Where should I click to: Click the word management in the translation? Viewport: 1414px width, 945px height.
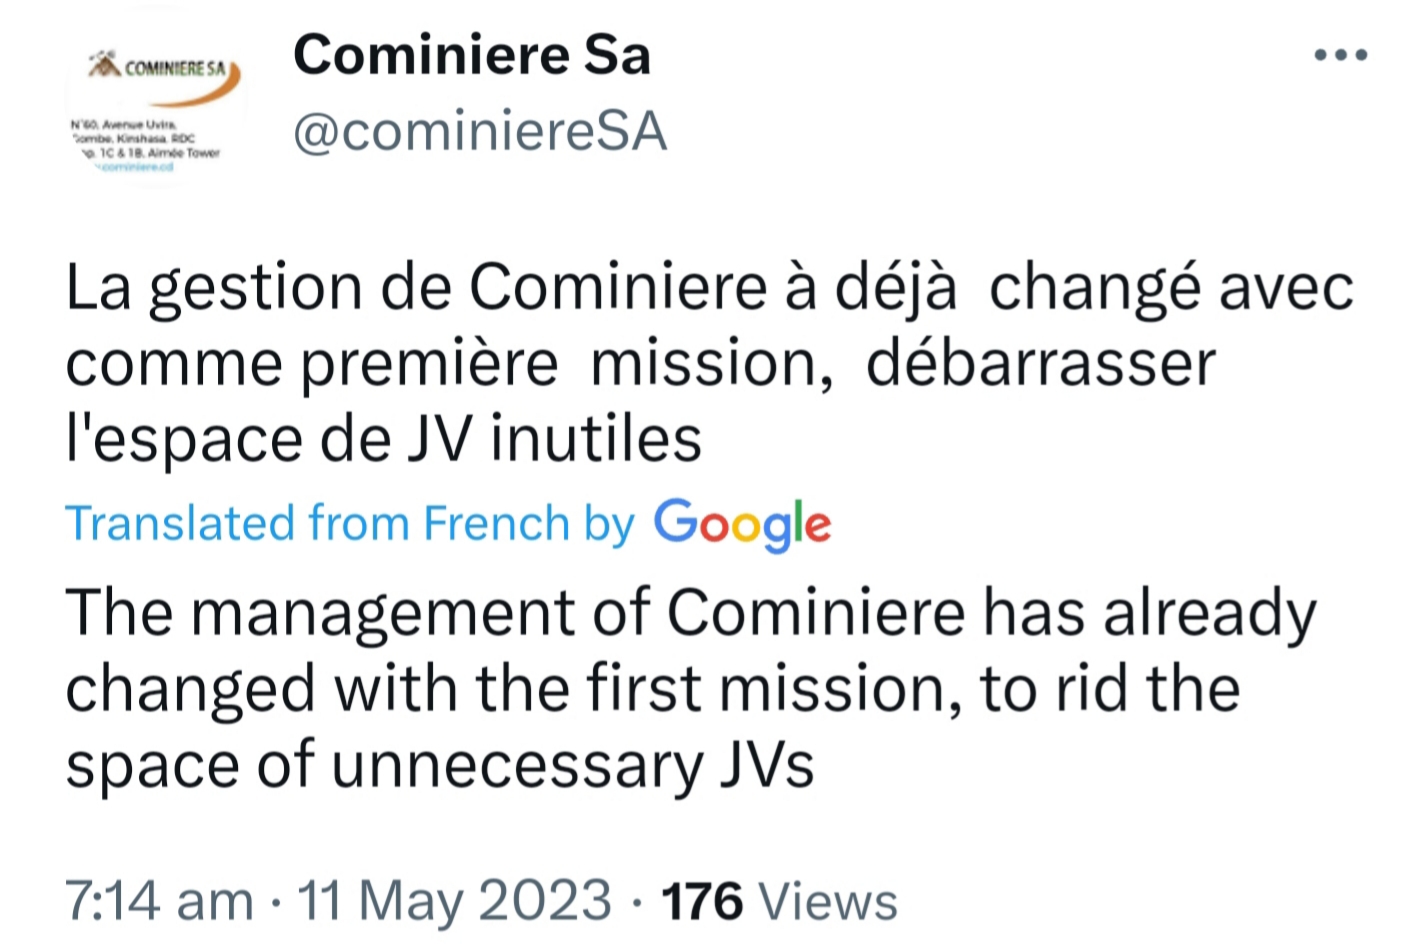pos(382,612)
